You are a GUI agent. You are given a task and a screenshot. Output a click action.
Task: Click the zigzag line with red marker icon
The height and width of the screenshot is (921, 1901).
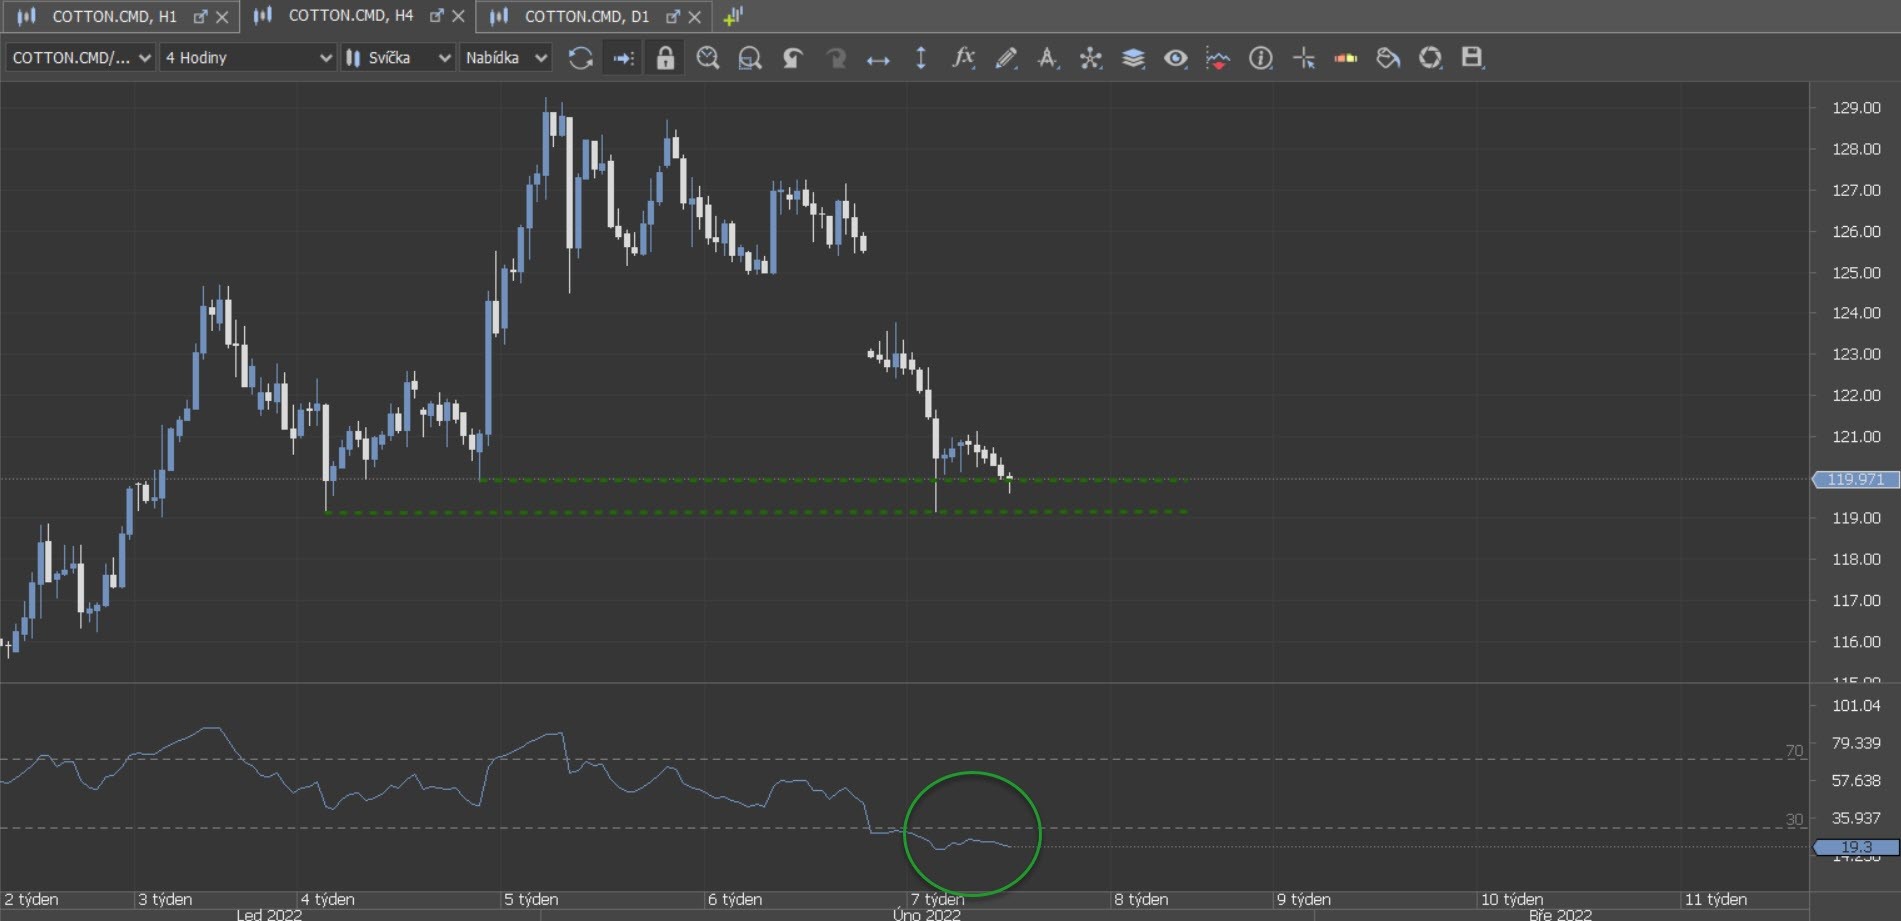click(1218, 58)
